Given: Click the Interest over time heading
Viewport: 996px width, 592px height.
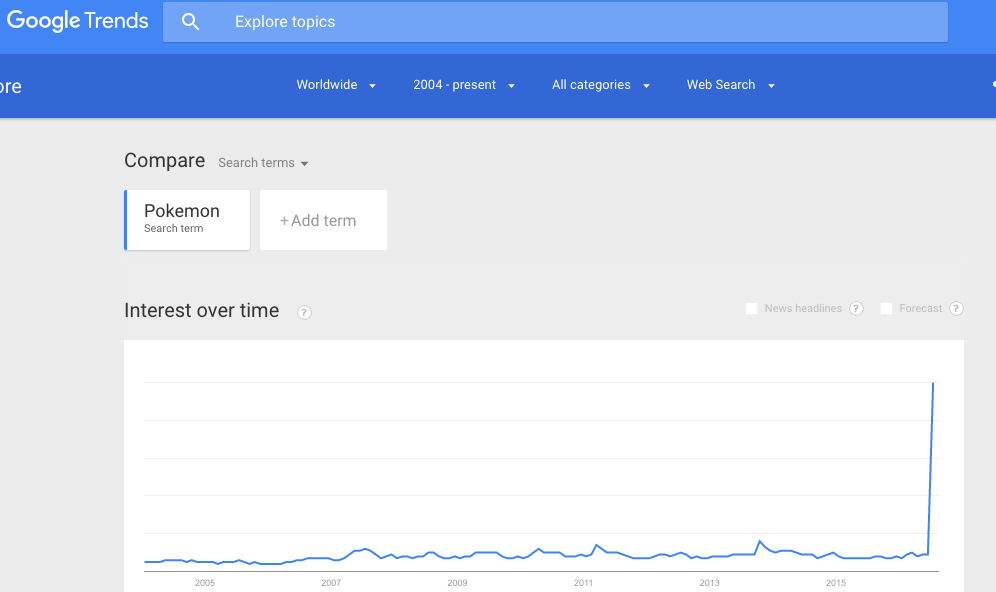Looking at the screenshot, I should 201,311.
